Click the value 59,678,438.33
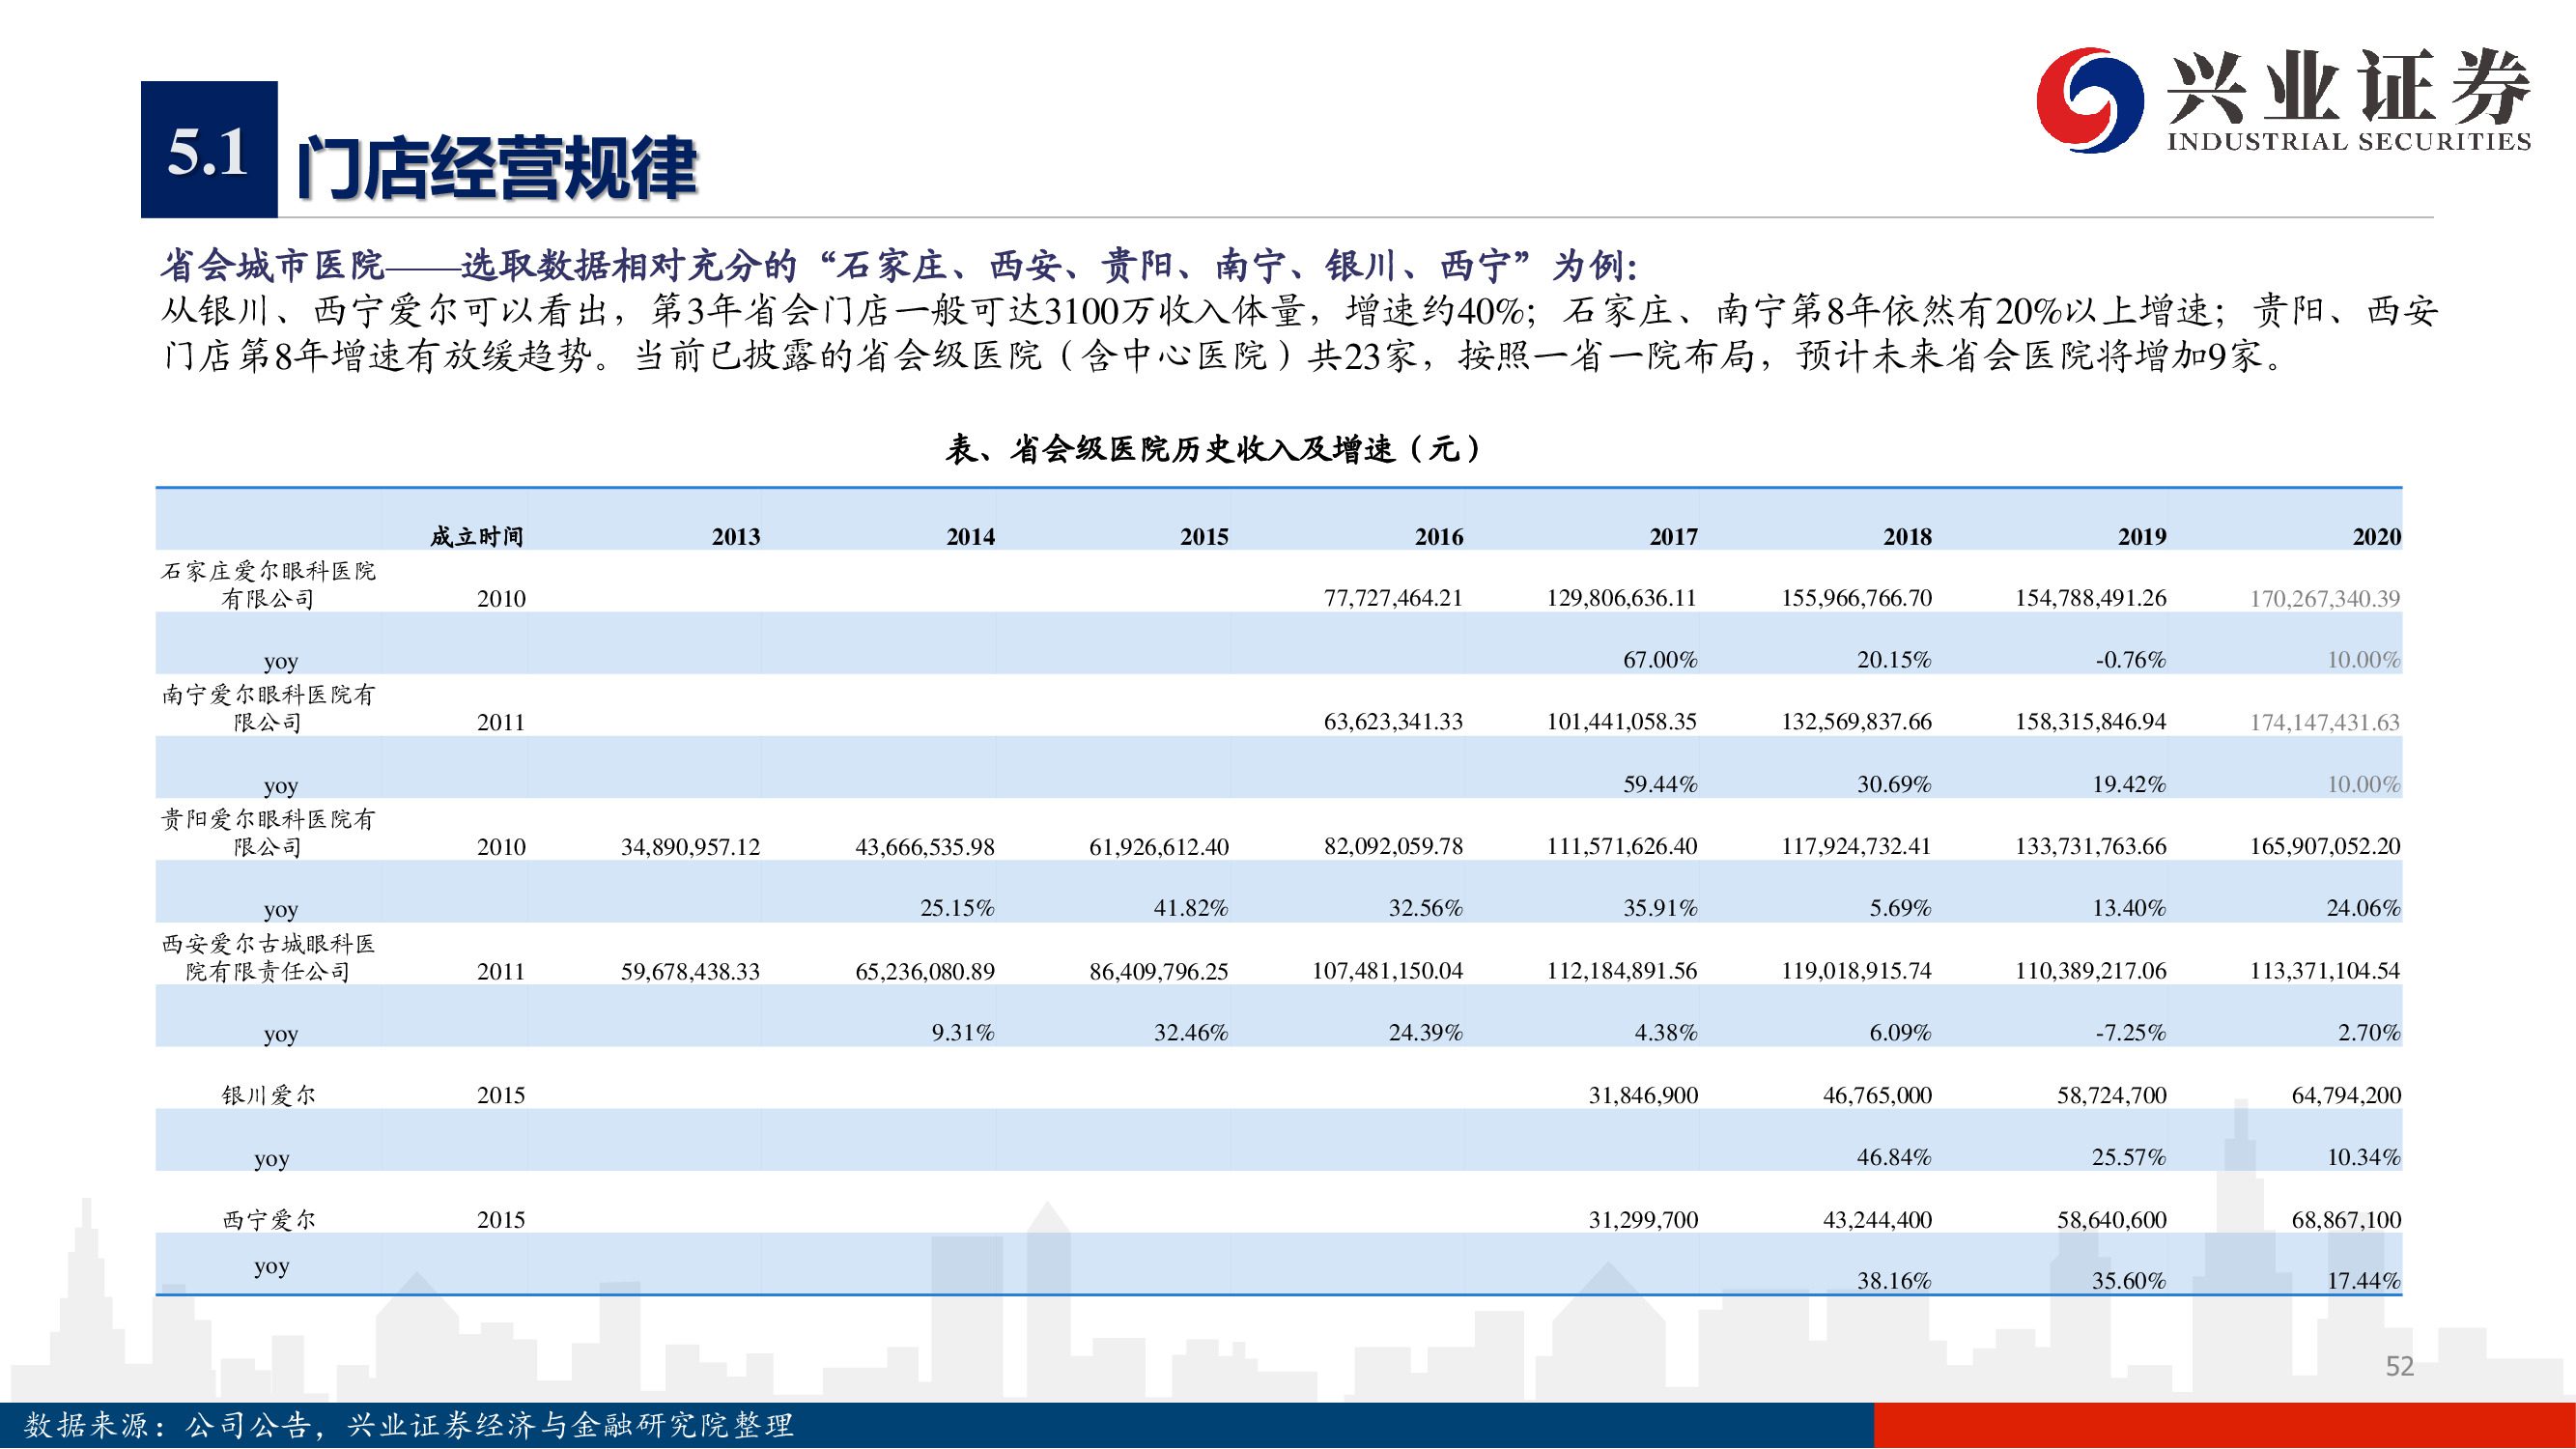Image resolution: width=2576 pixels, height=1449 pixels. coord(690,971)
